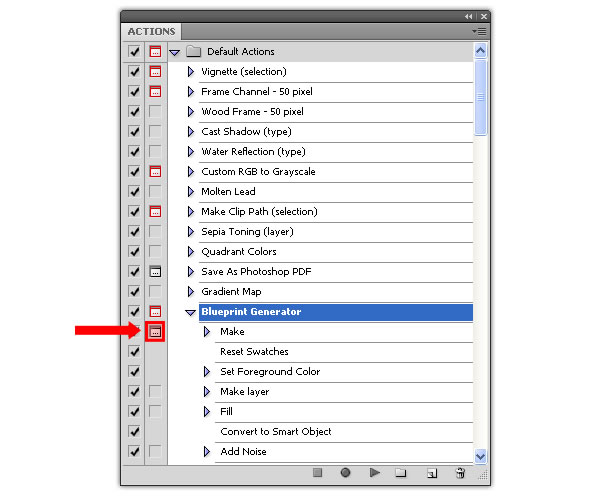Expand Water Reflection (type) action
This screenshot has height=501, width=600.
point(191,152)
